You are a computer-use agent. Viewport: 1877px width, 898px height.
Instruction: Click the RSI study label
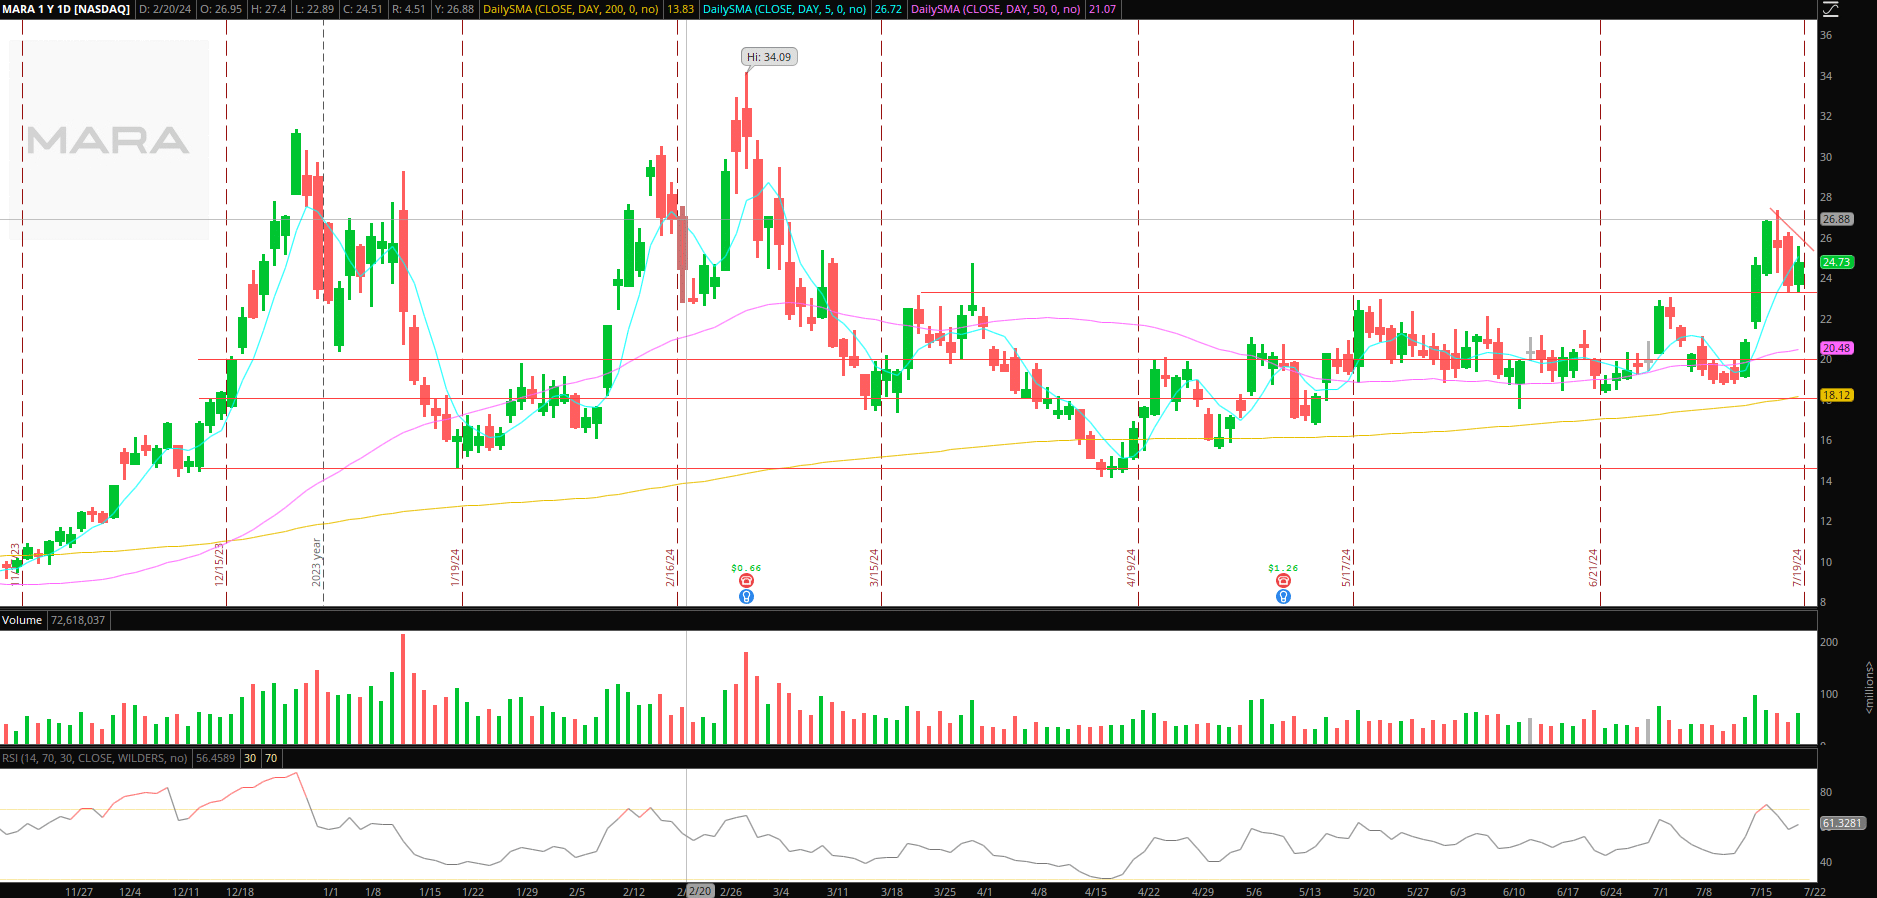click(x=95, y=758)
